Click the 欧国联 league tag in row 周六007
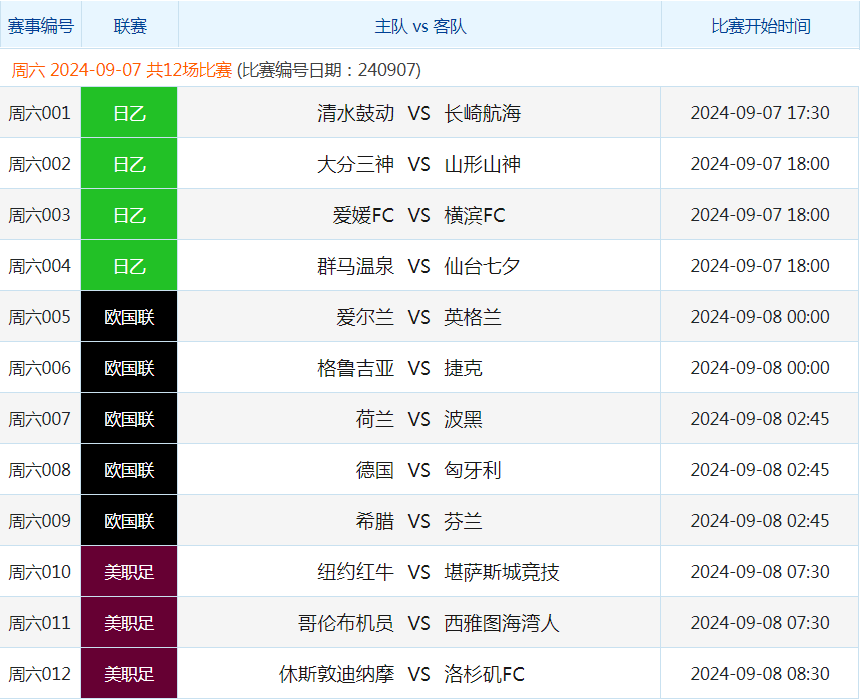Image resolution: width=860 pixels, height=699 pixels. (129, 419)
